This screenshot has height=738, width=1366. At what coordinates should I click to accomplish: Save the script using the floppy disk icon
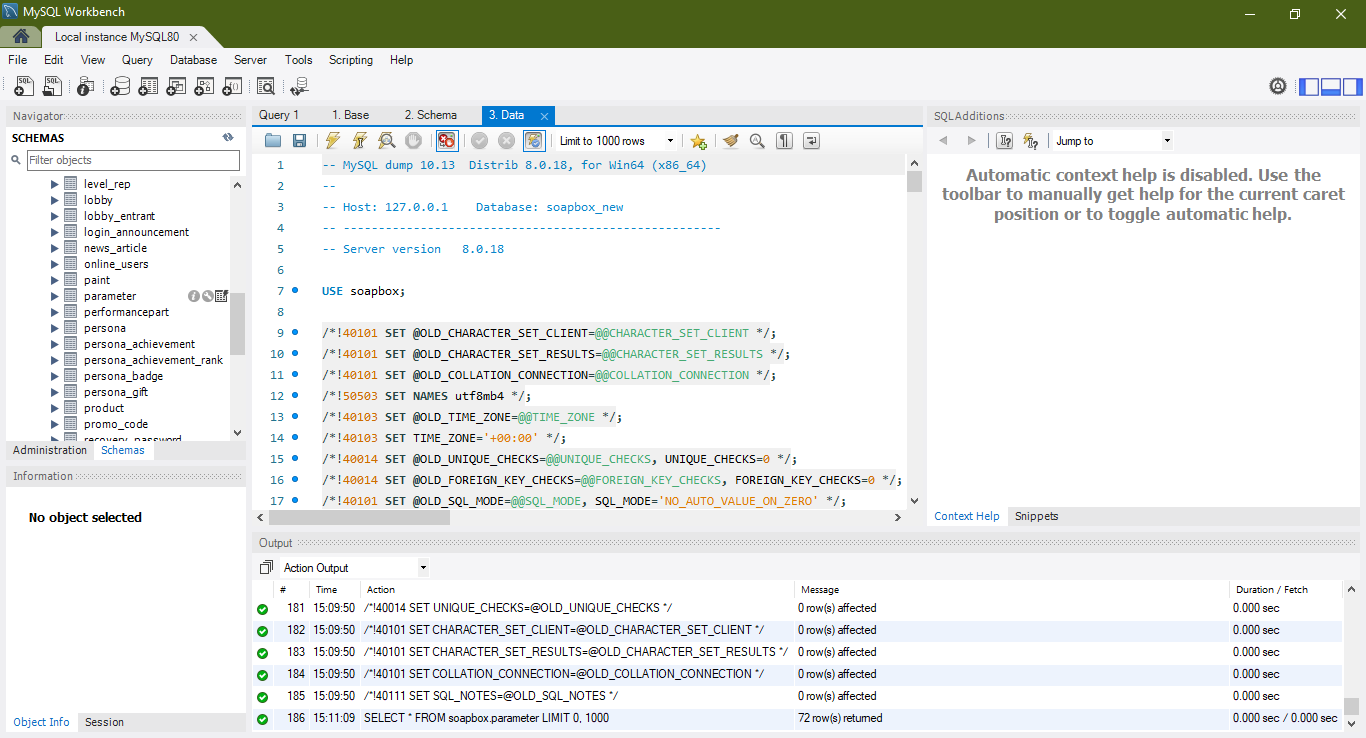pos(299,141)
